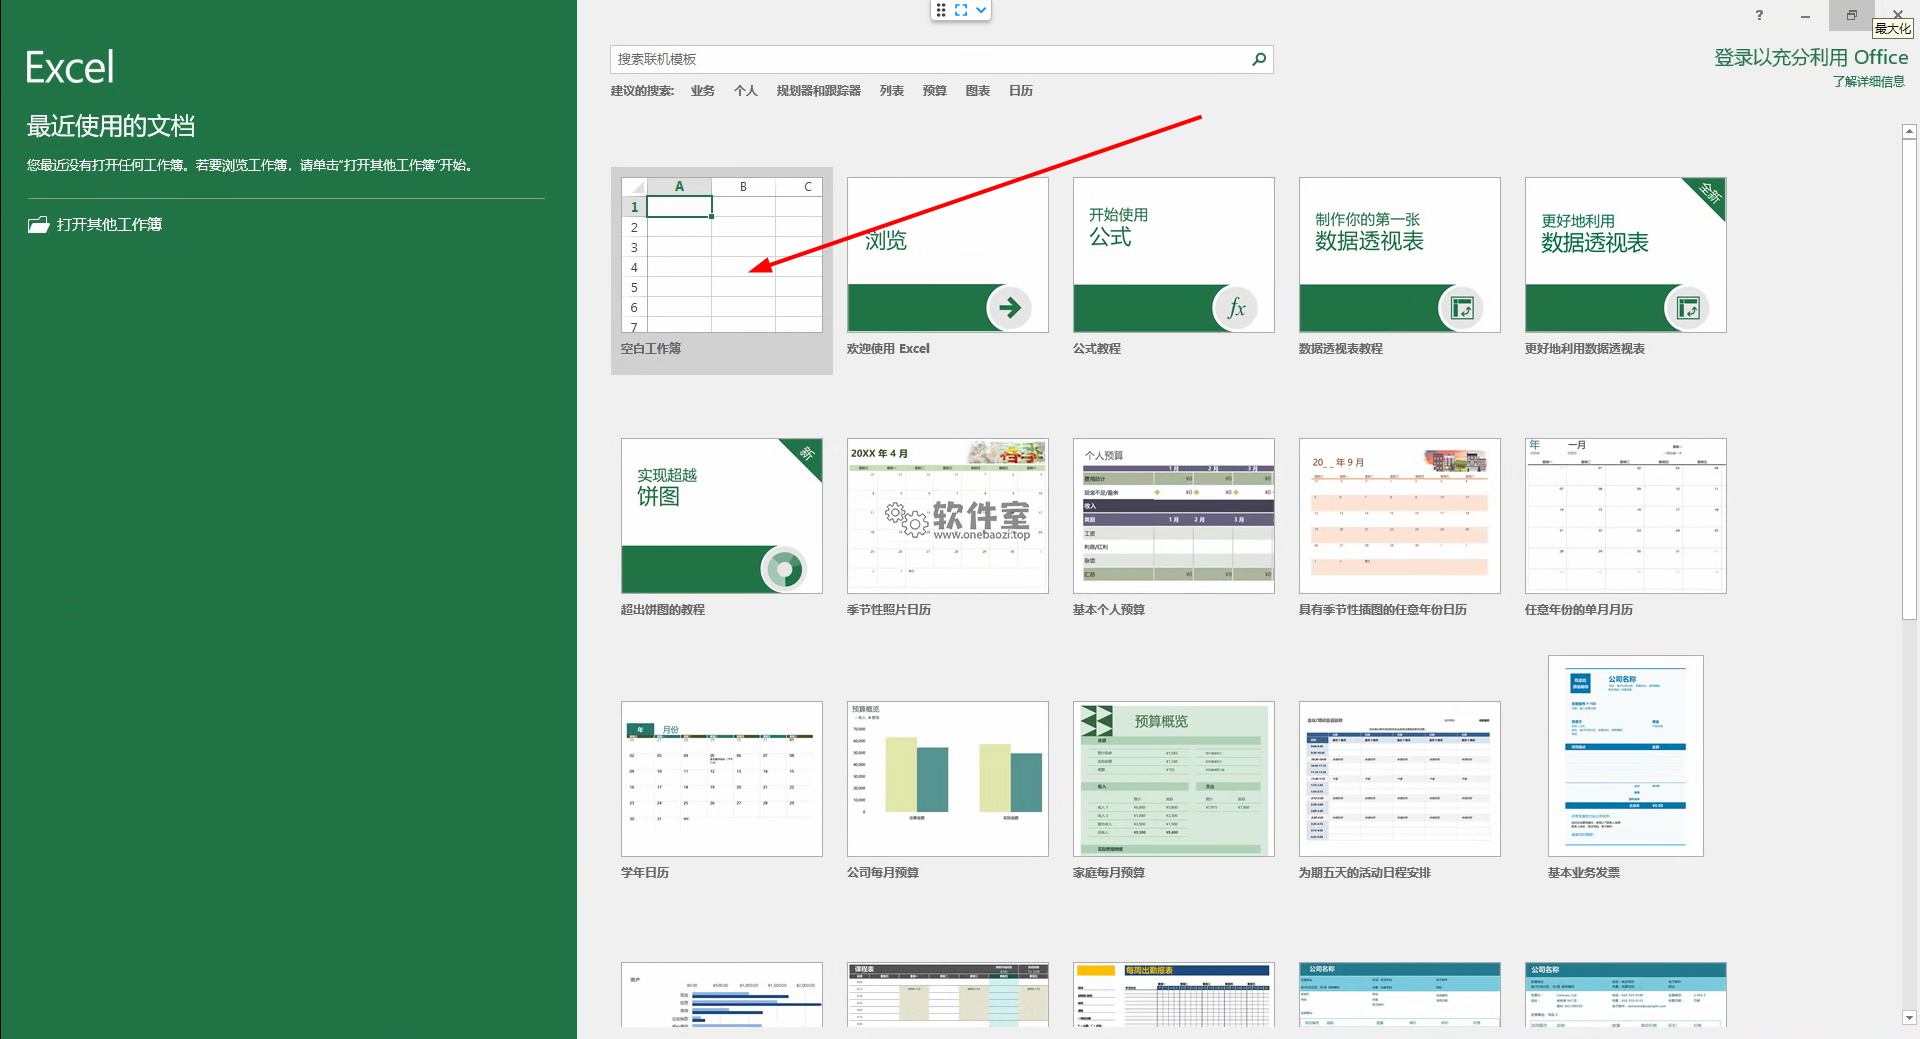Screen dimensions: 1920x1039
Task: Open the 更好地利用数据透视表 template
Action: coord(1626,267)
